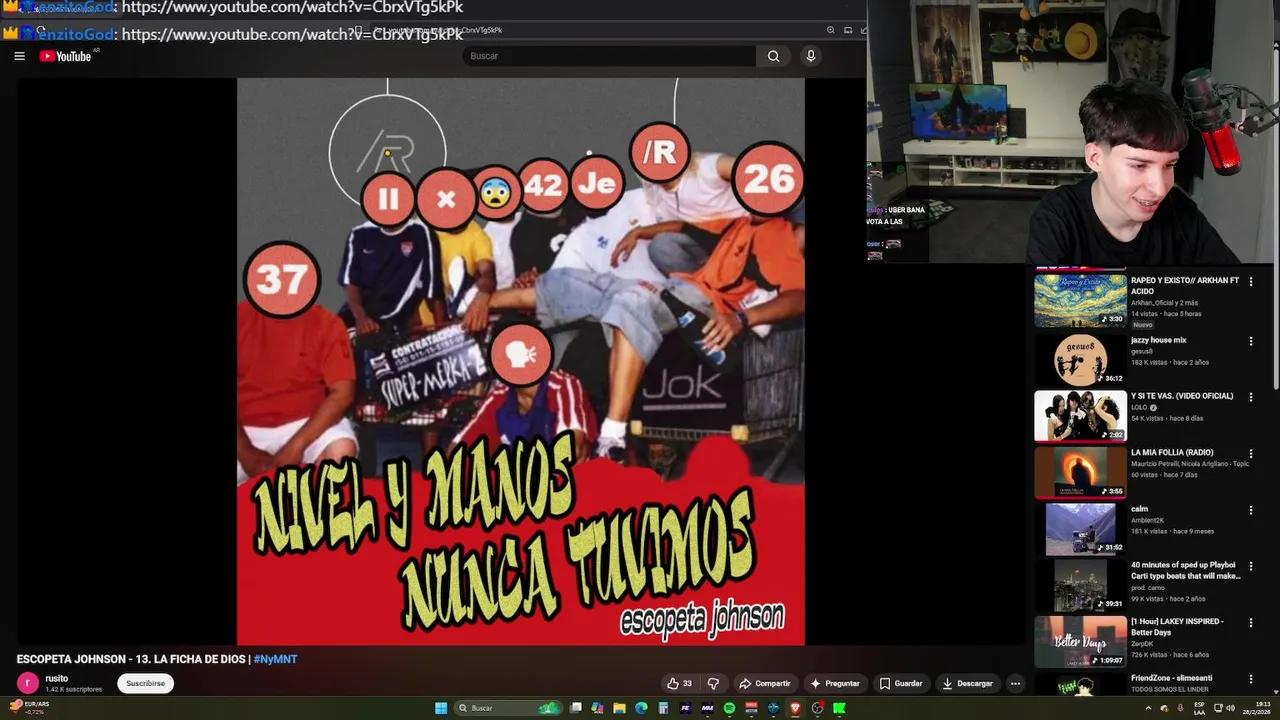Open more actions ellipsis under video

[x=1015, y=684]
